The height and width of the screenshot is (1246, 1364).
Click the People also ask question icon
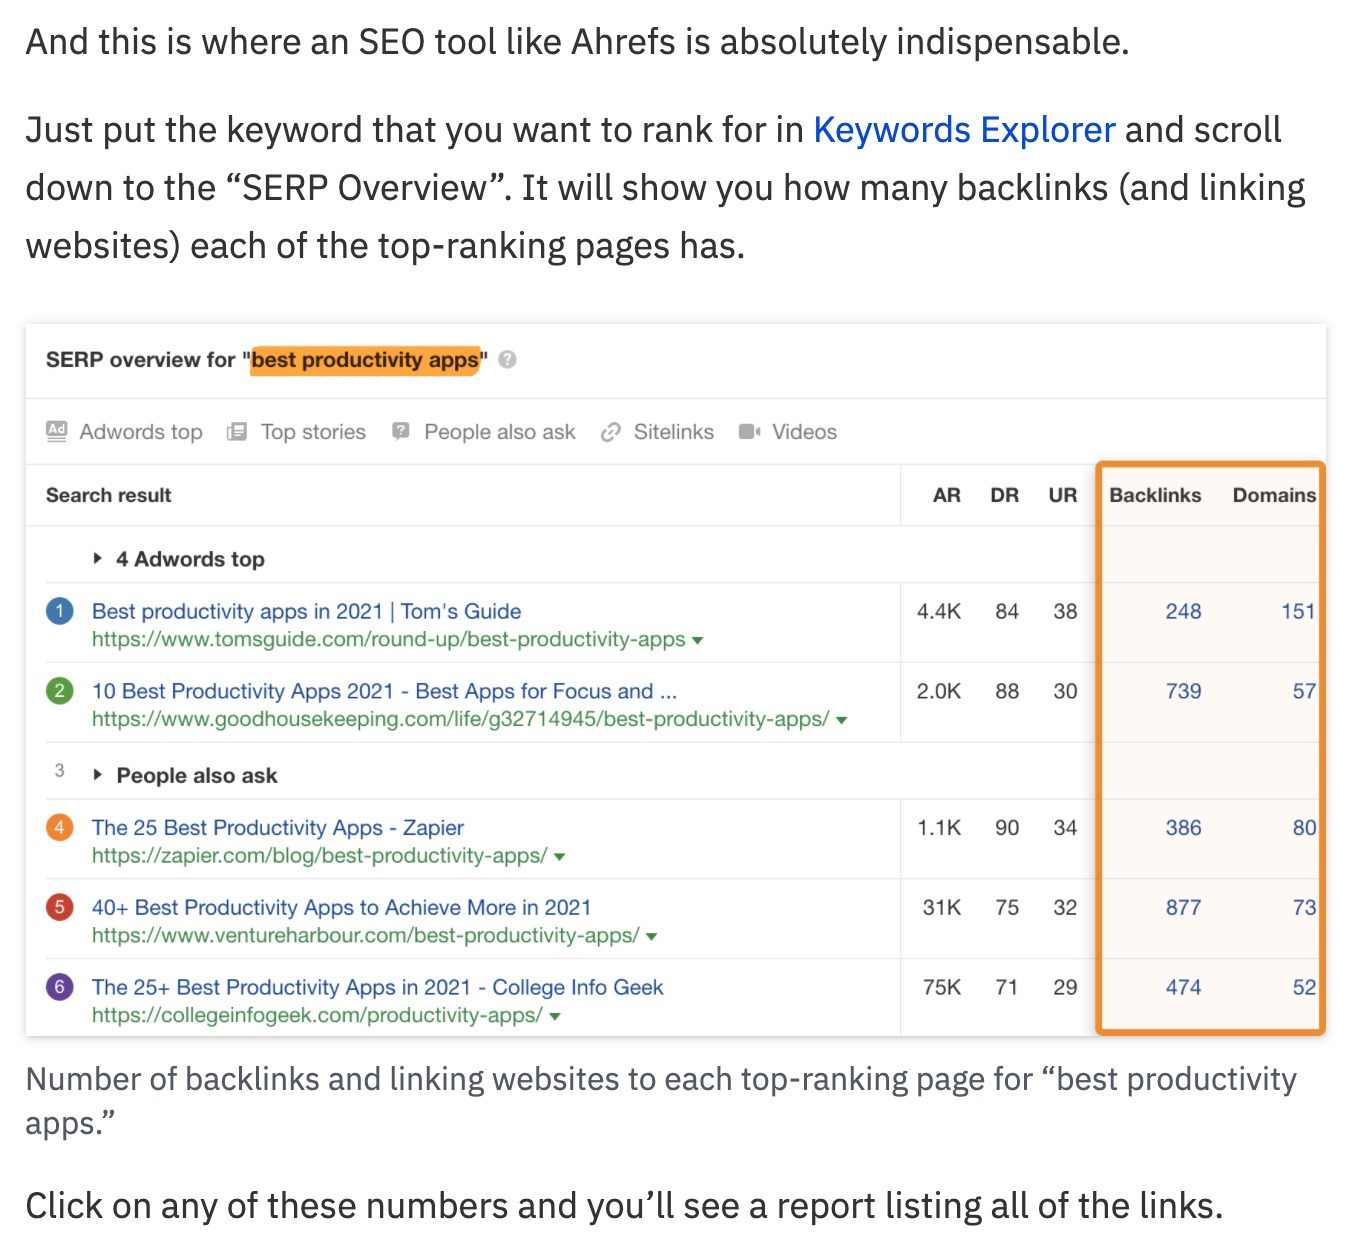point(400,431)
